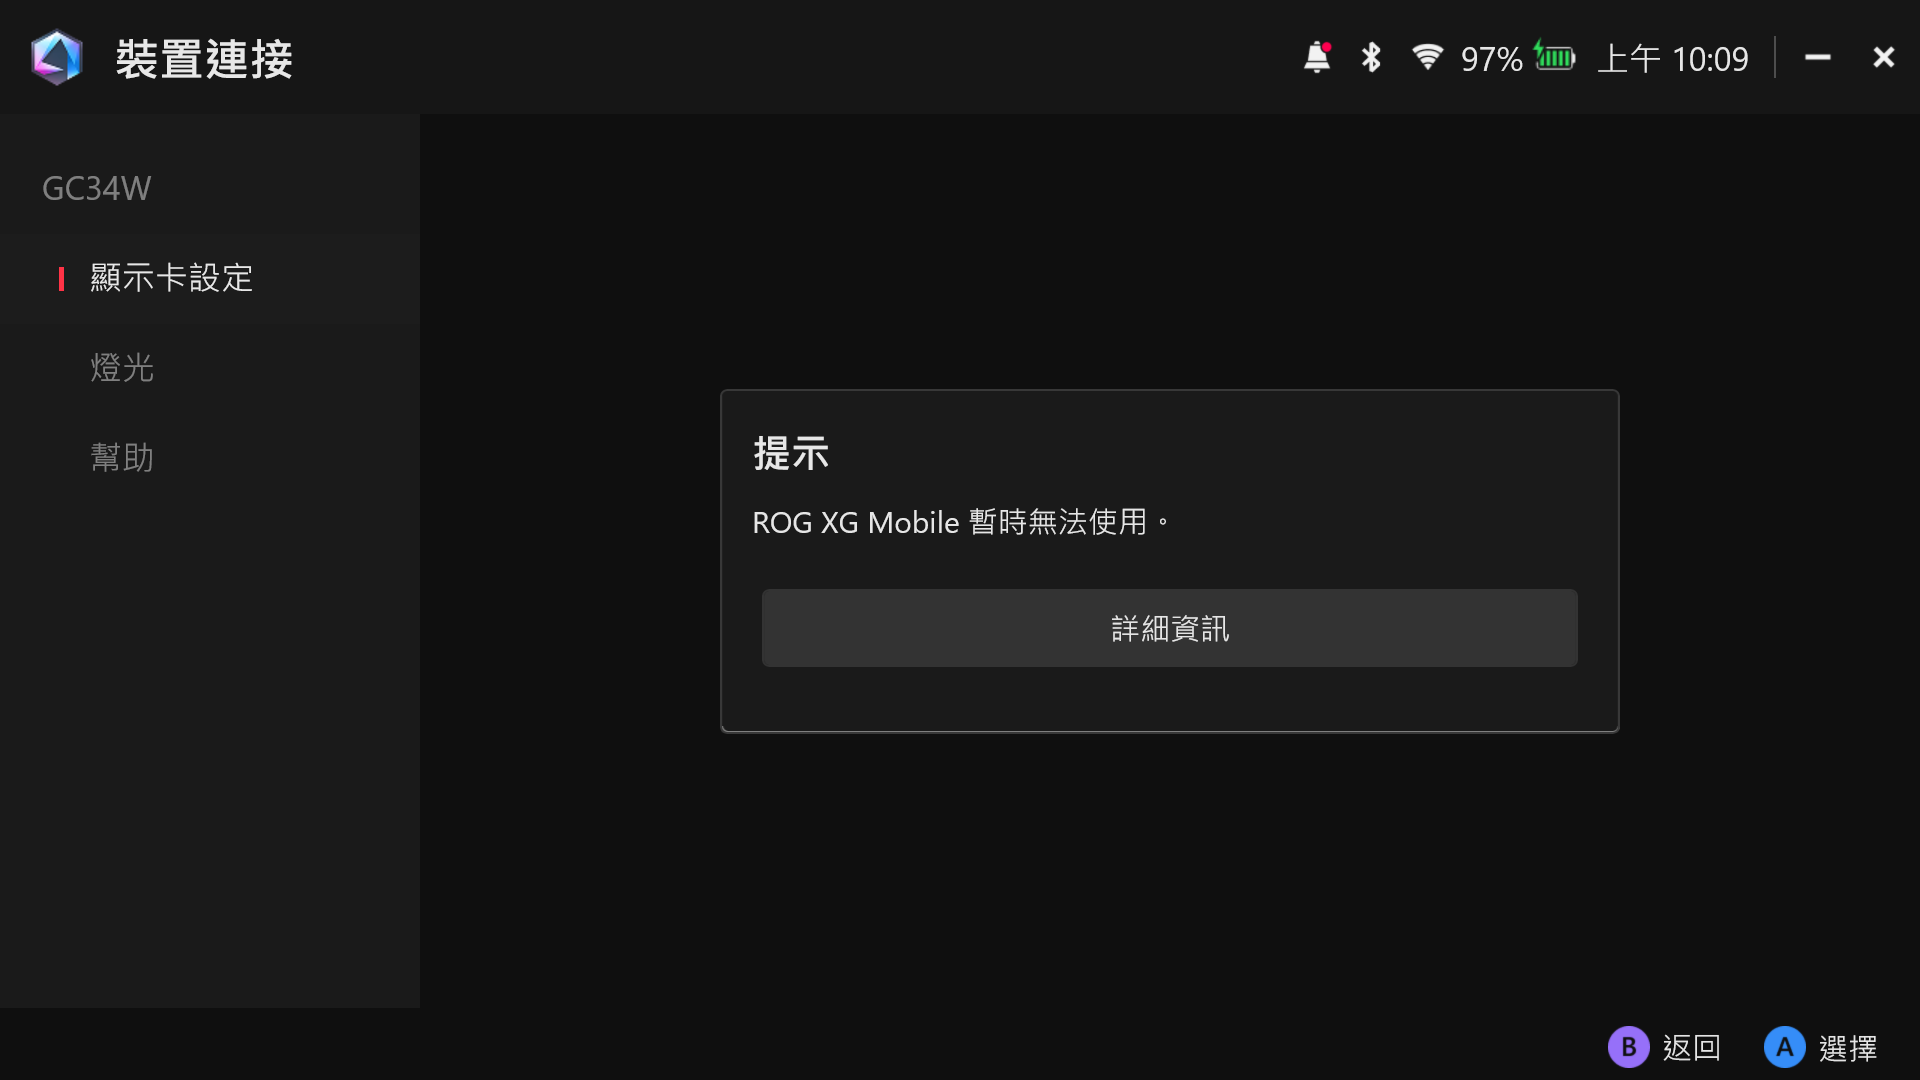Minimize the 裝置連接 window
The width and height of the screenshot is (1920, 1080).
click(x=1817, y=57)
